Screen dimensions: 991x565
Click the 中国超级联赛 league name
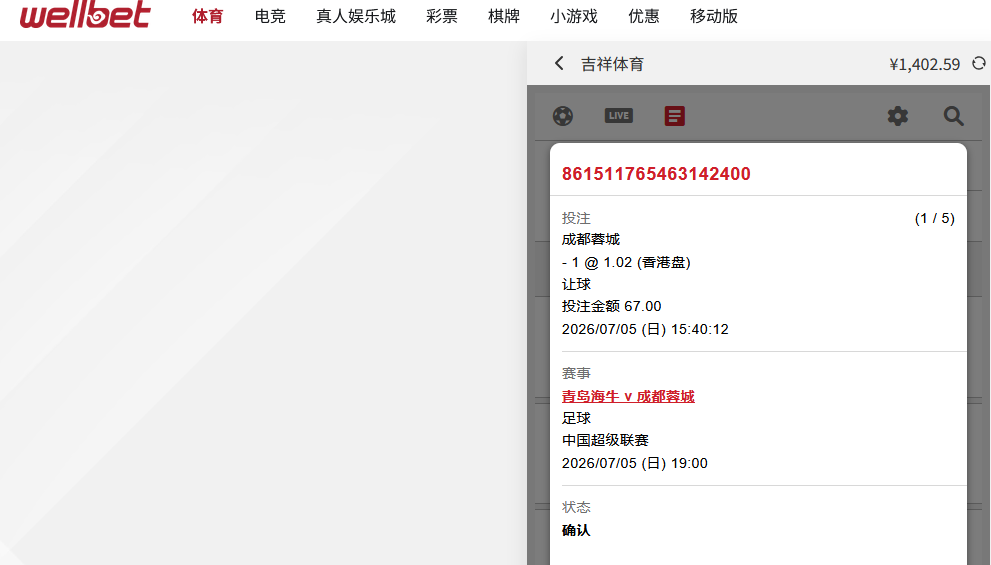(x=605, y=440)
